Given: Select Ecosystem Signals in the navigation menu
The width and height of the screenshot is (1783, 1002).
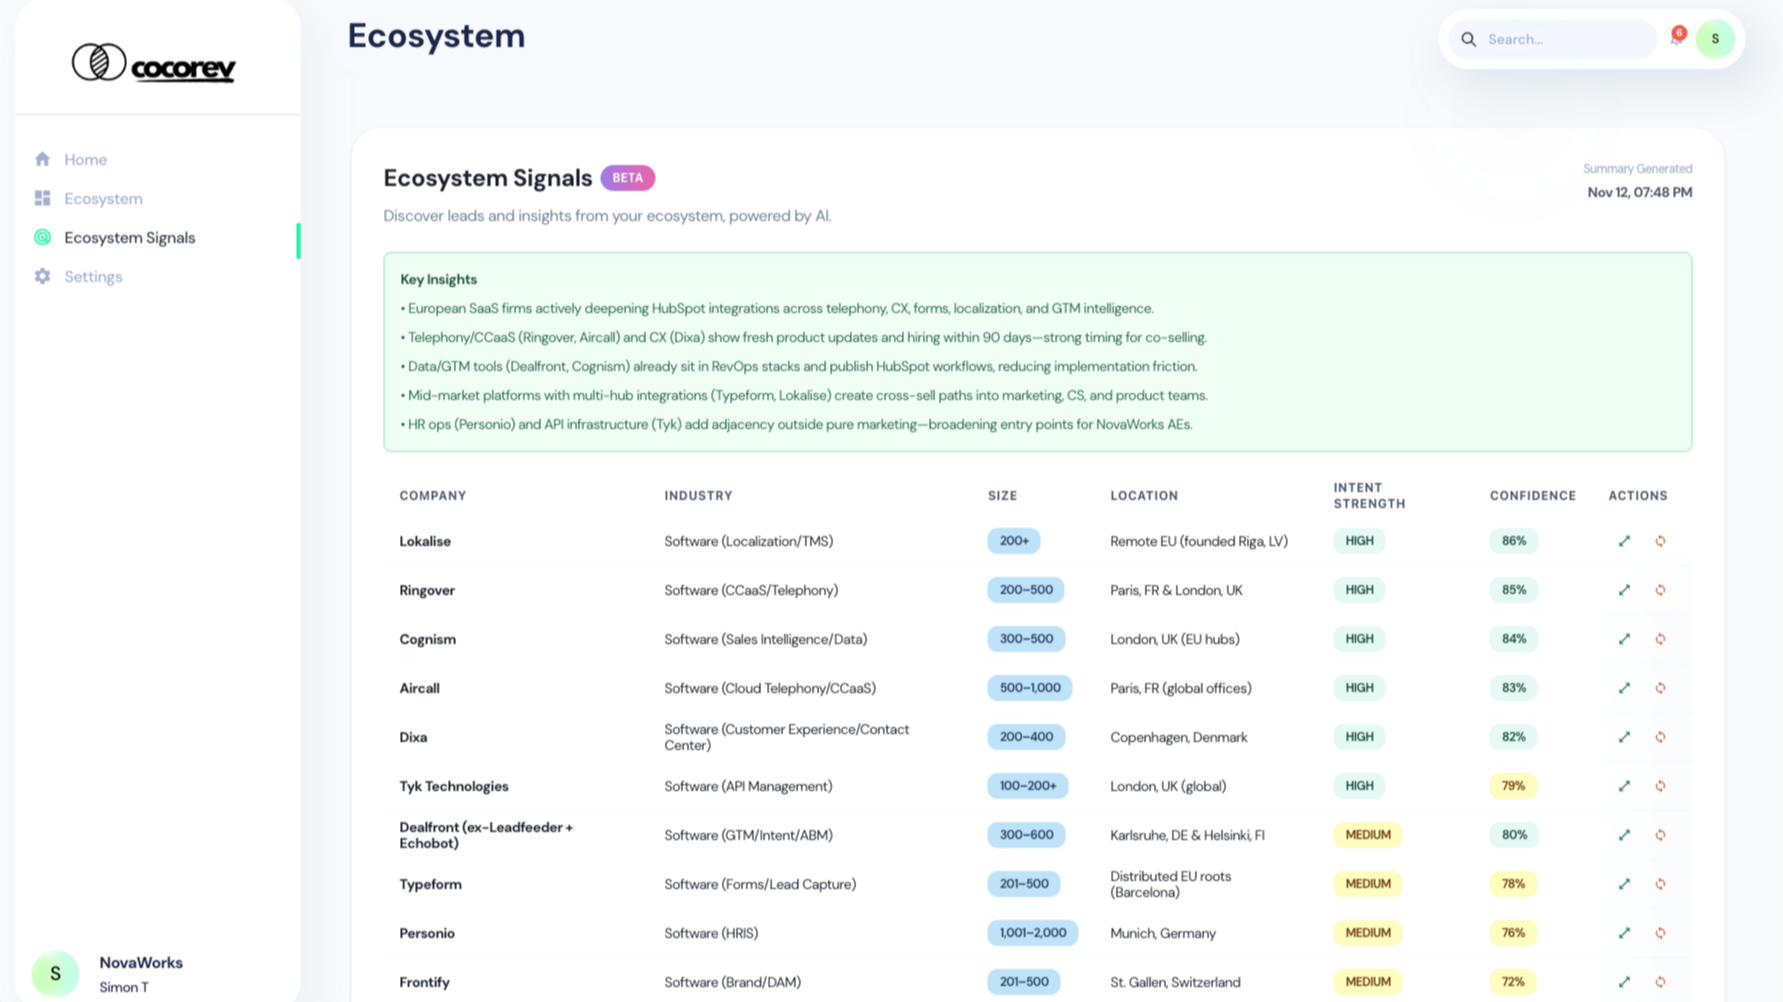Looking at the screenshot, I should [128, 237].
